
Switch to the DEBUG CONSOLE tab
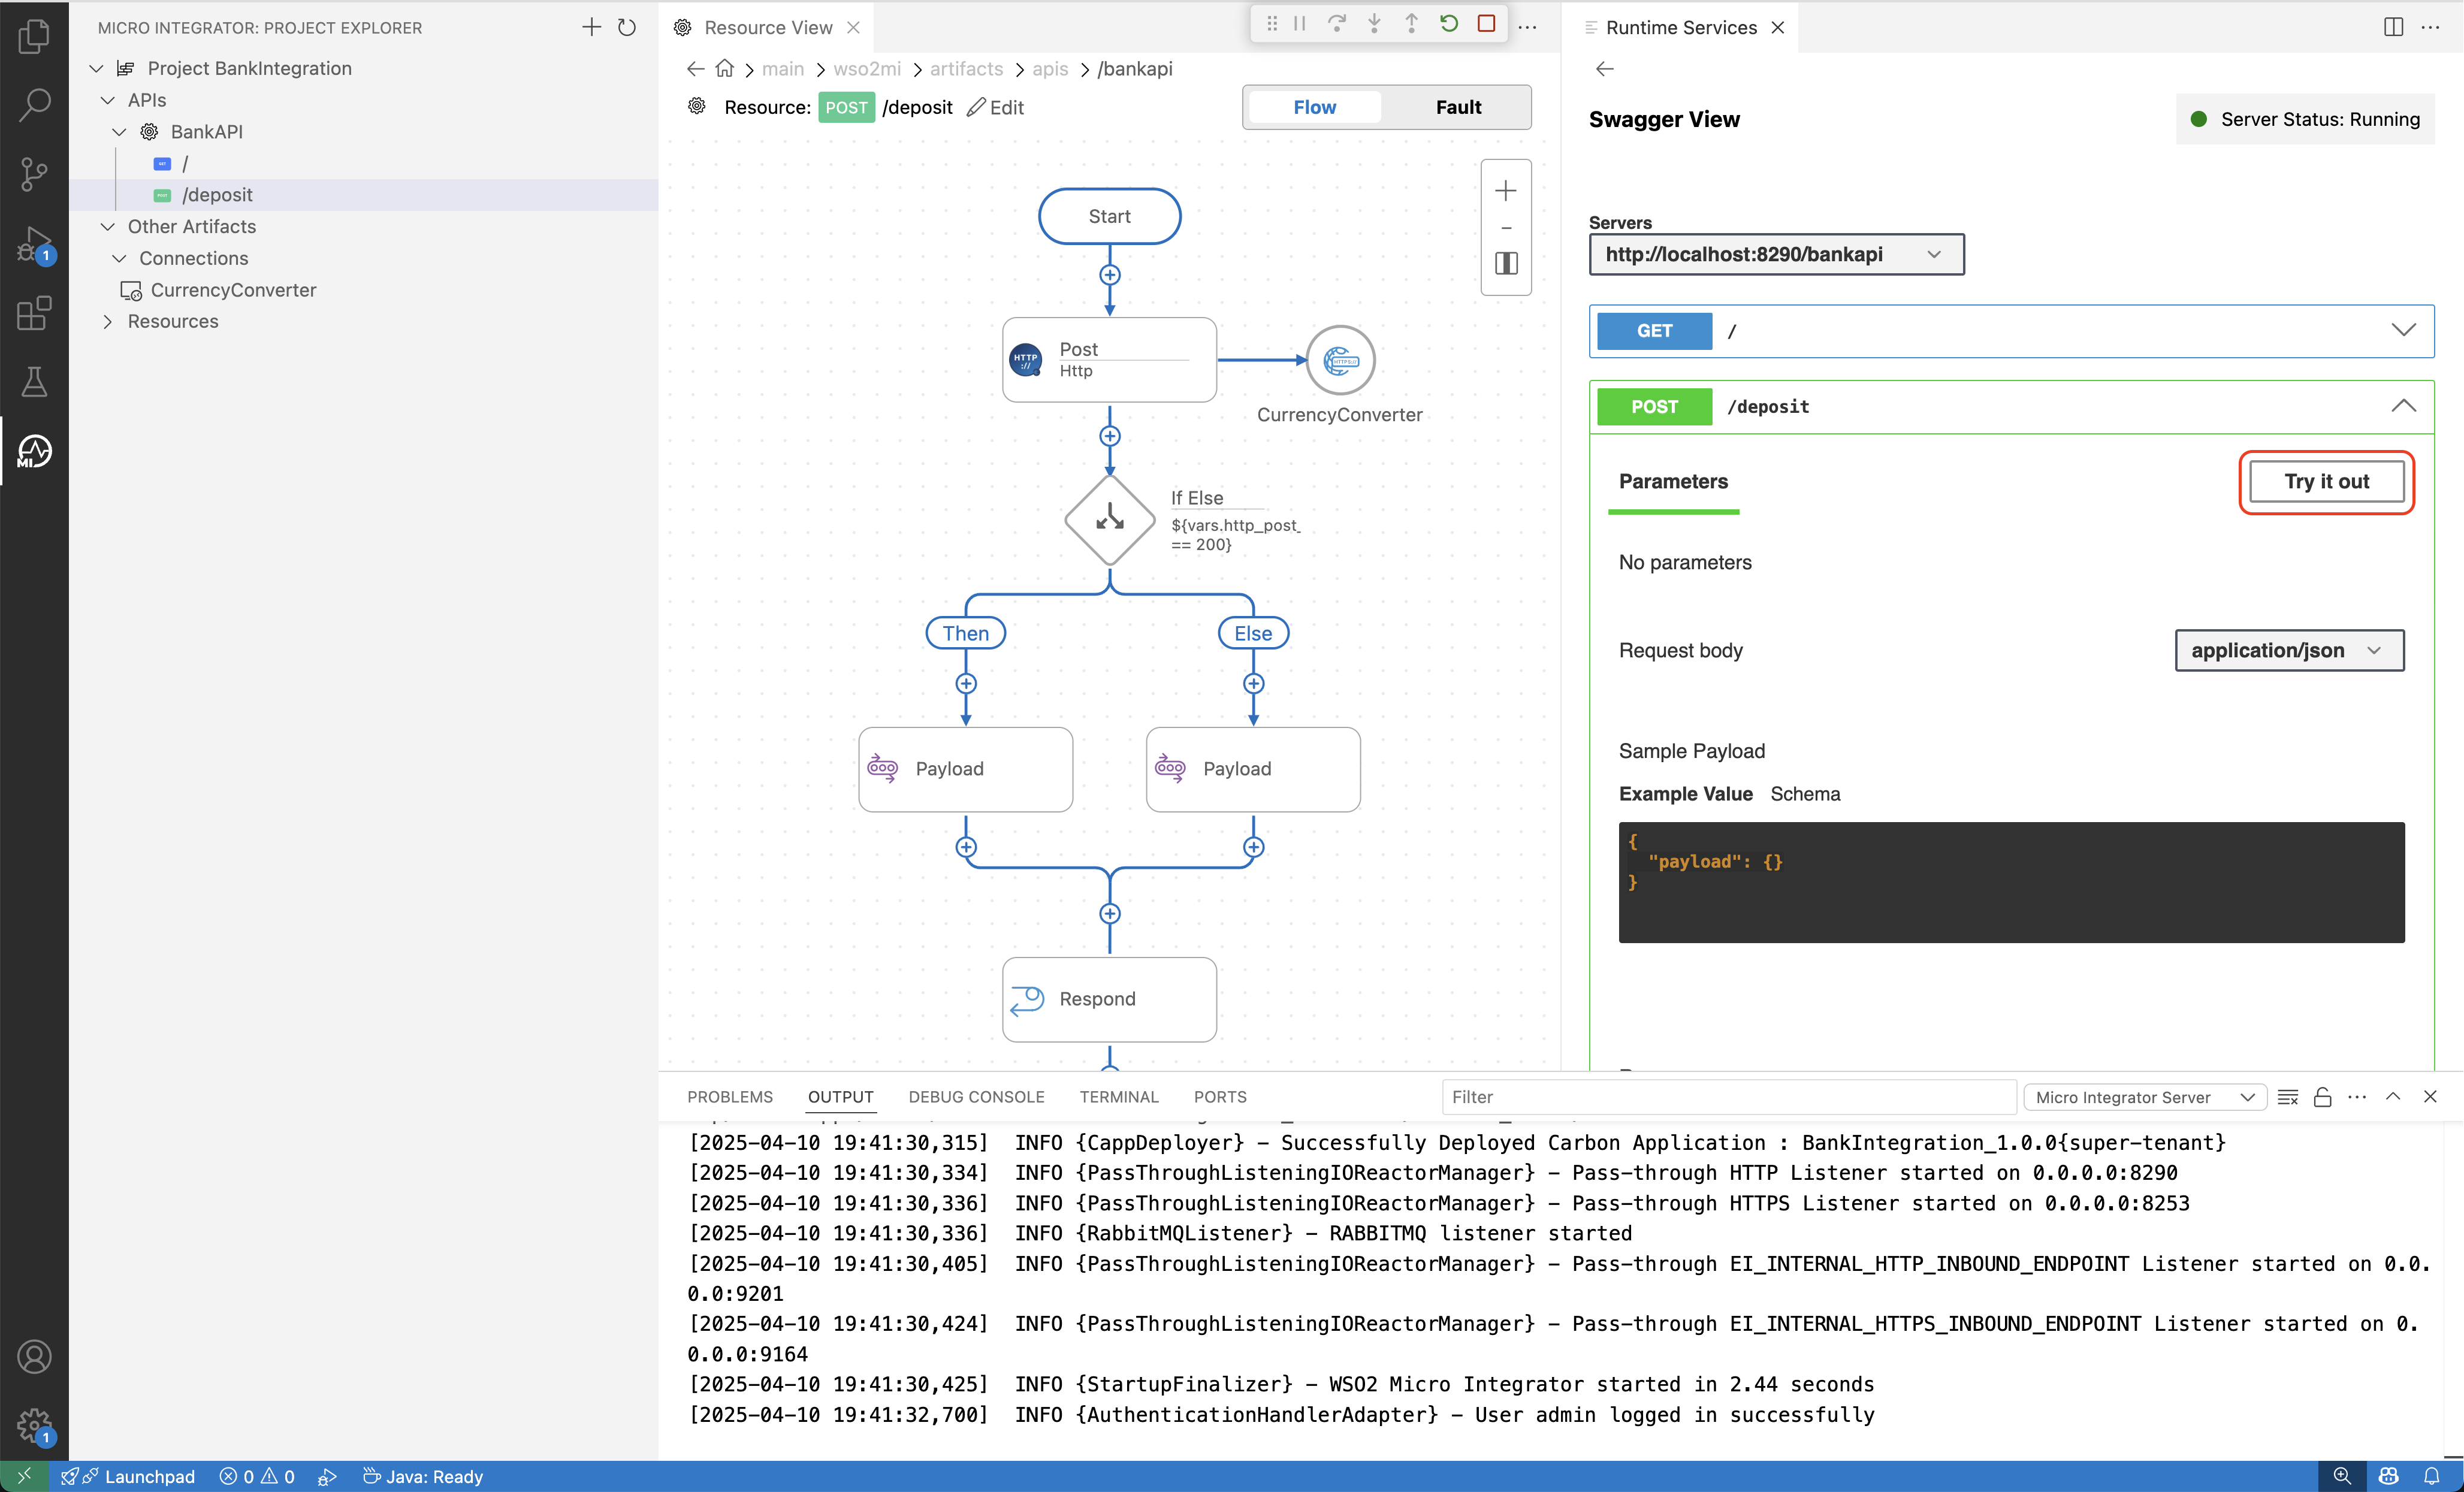click(x=976, y=1097)
